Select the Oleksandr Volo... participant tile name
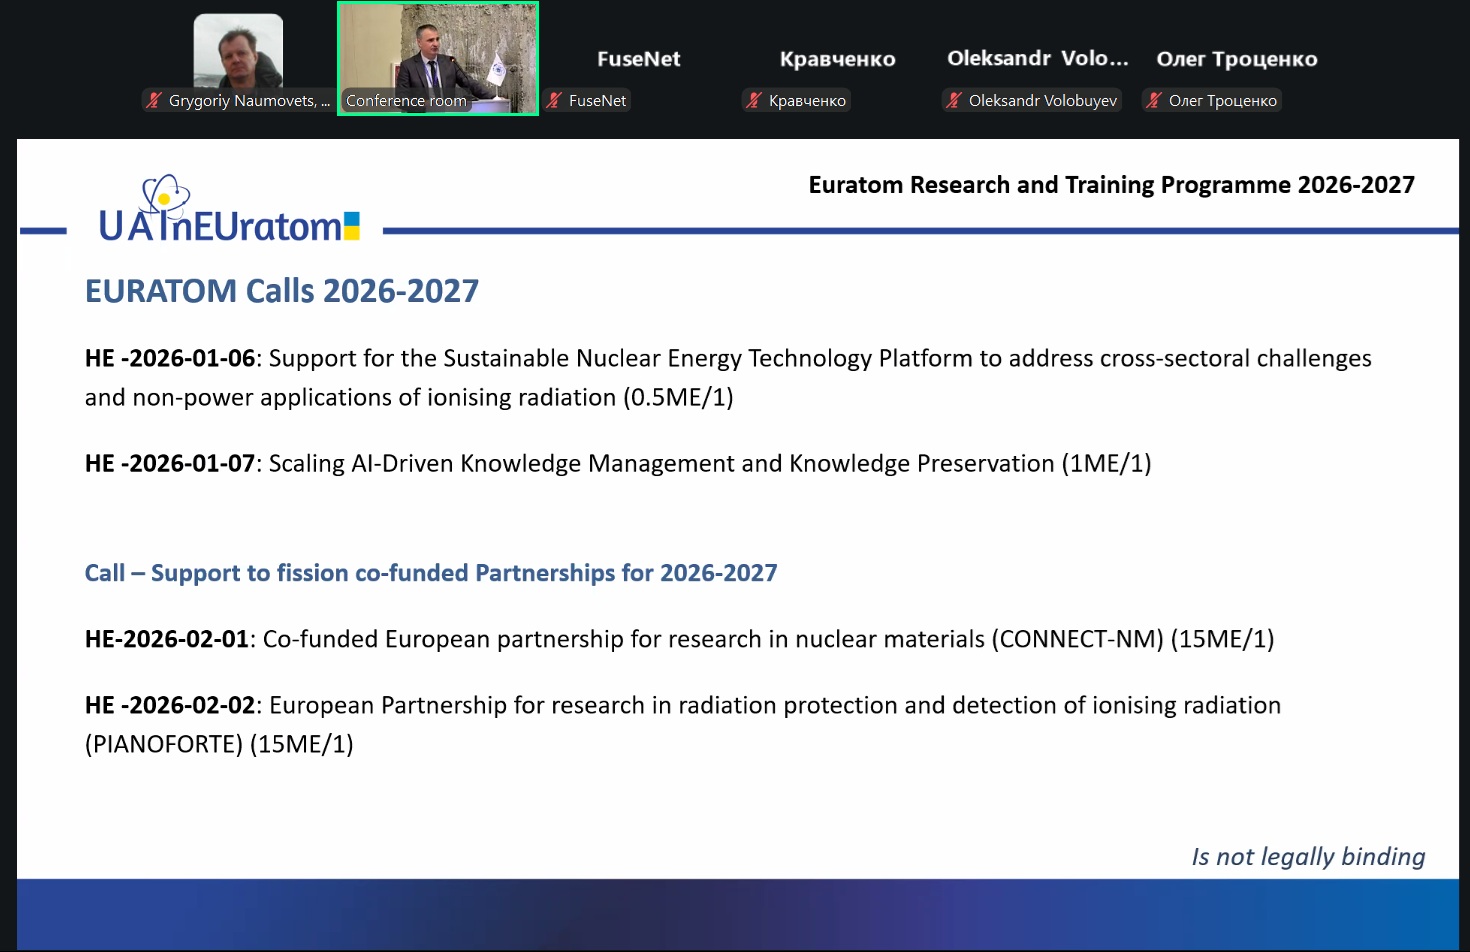 pyautogui.click(x=1037, y=58)
